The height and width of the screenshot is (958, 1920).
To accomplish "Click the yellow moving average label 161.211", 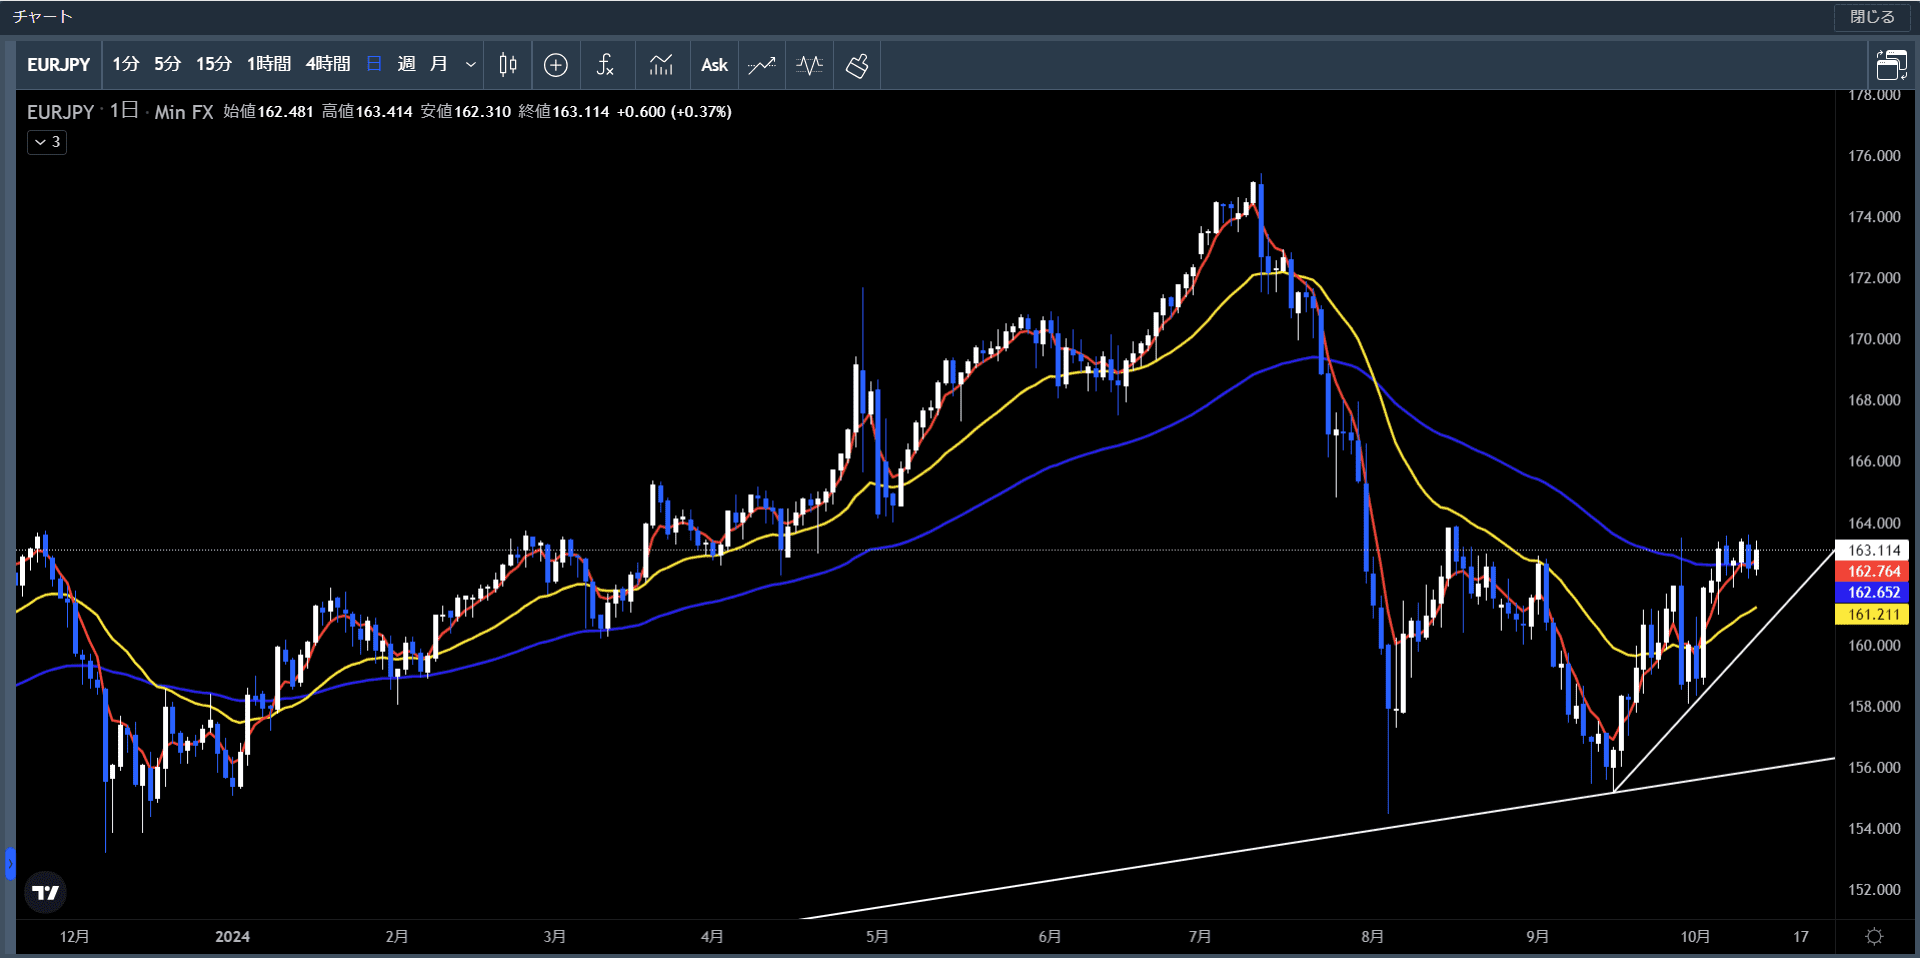I will click(x=1873, y=614).
